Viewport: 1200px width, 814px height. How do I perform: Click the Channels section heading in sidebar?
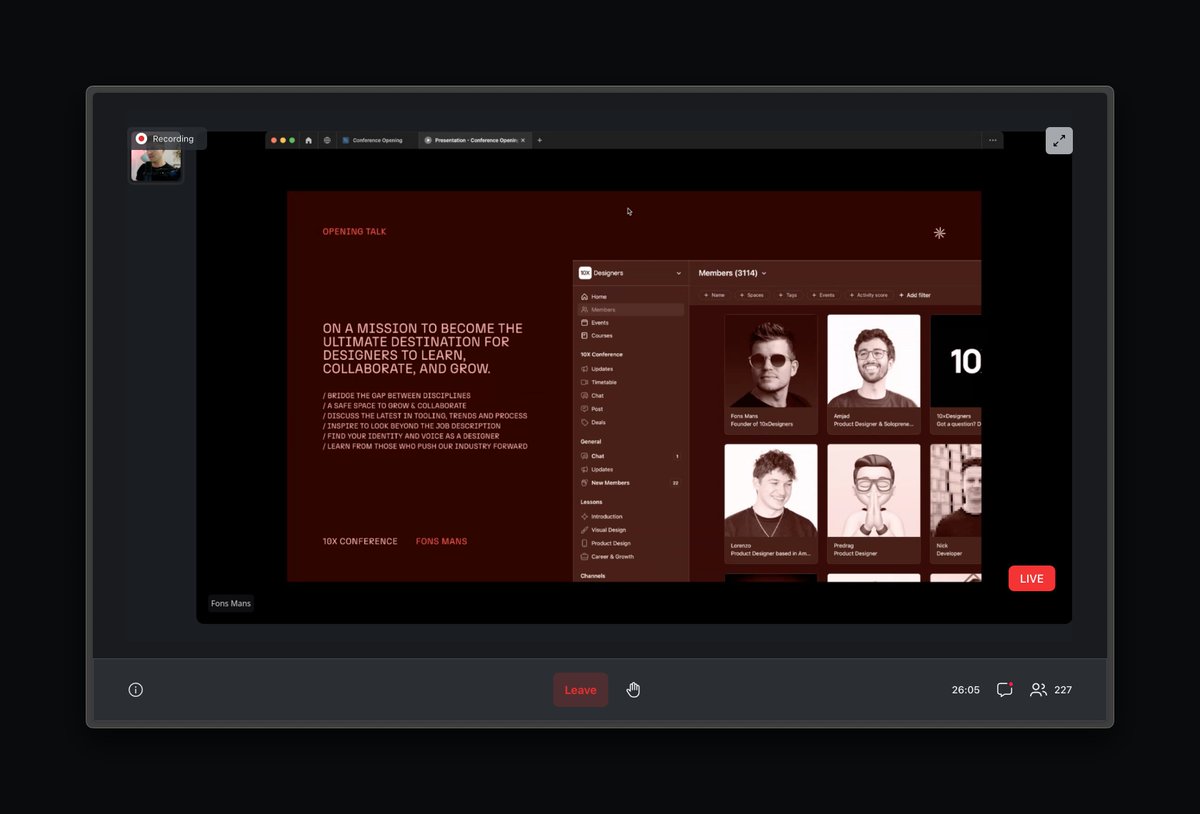[593, 576]
